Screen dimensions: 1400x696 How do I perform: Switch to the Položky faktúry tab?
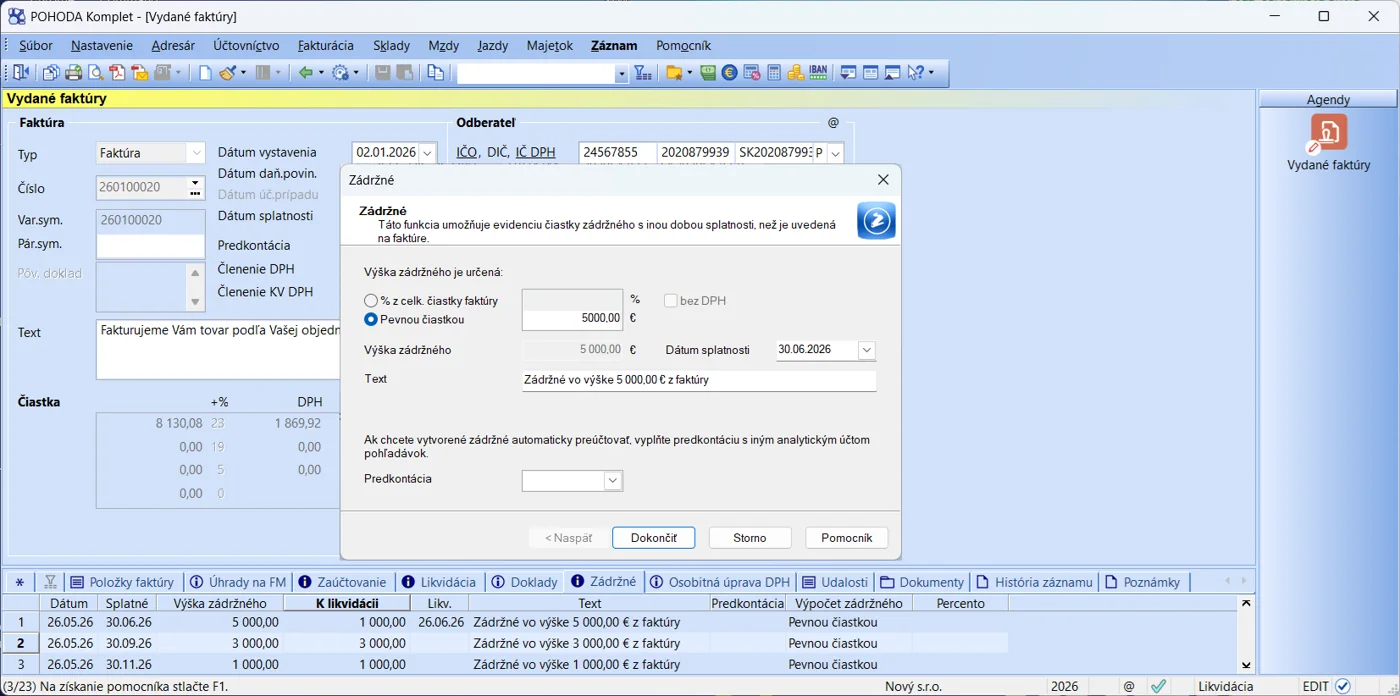click(x=123, y=582)
